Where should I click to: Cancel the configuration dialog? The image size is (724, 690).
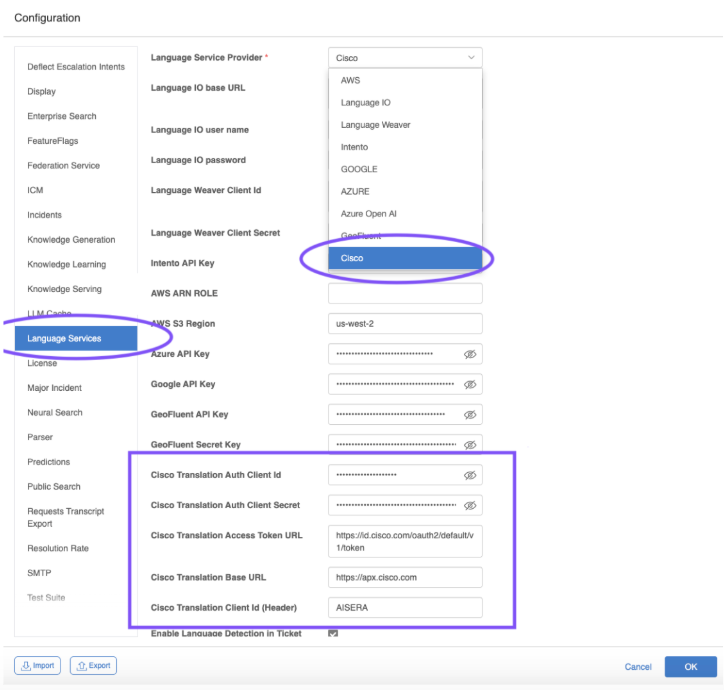(638, 666)
